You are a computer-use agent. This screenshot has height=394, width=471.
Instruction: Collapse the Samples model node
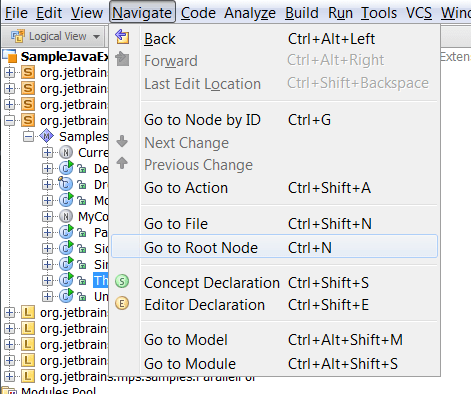tap(29, 136)
